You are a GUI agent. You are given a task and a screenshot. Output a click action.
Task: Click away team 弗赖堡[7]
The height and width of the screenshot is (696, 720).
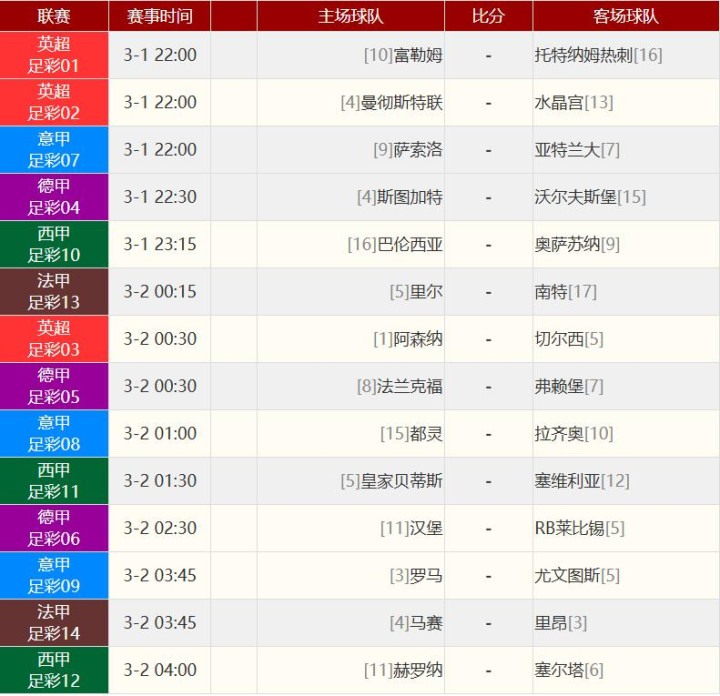pos(569,387)
